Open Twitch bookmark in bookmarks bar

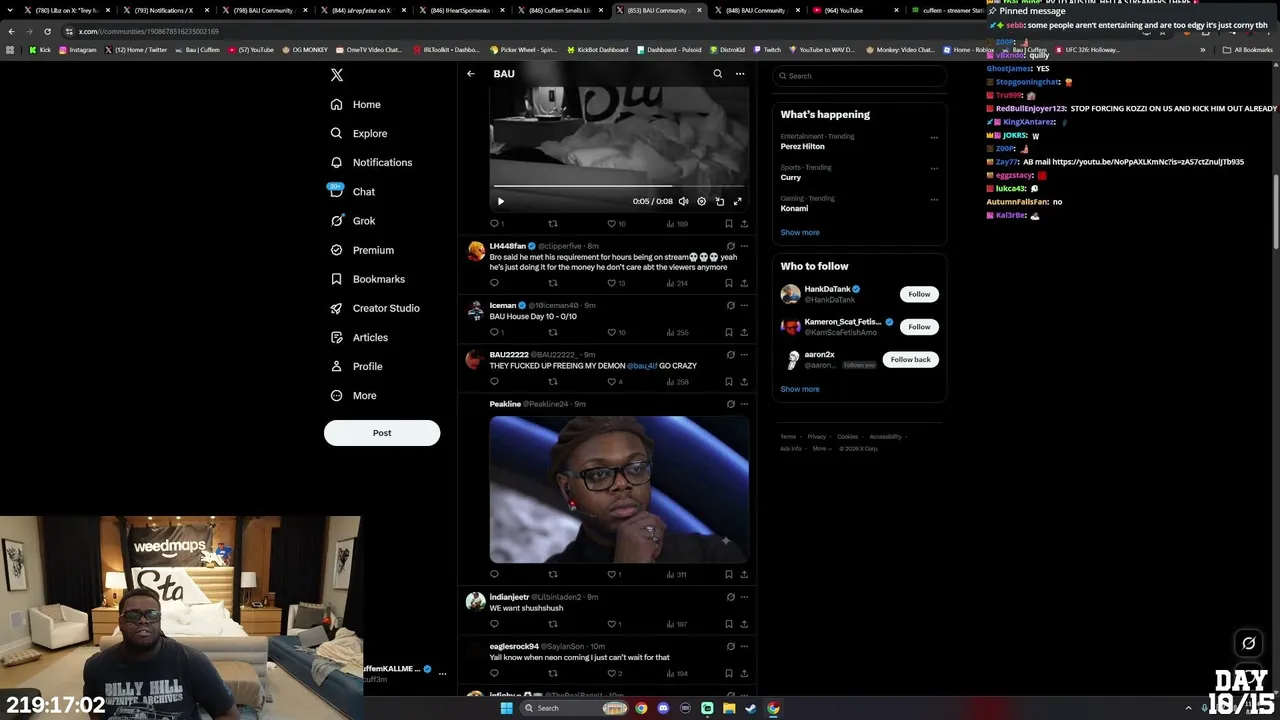(767, 49)
